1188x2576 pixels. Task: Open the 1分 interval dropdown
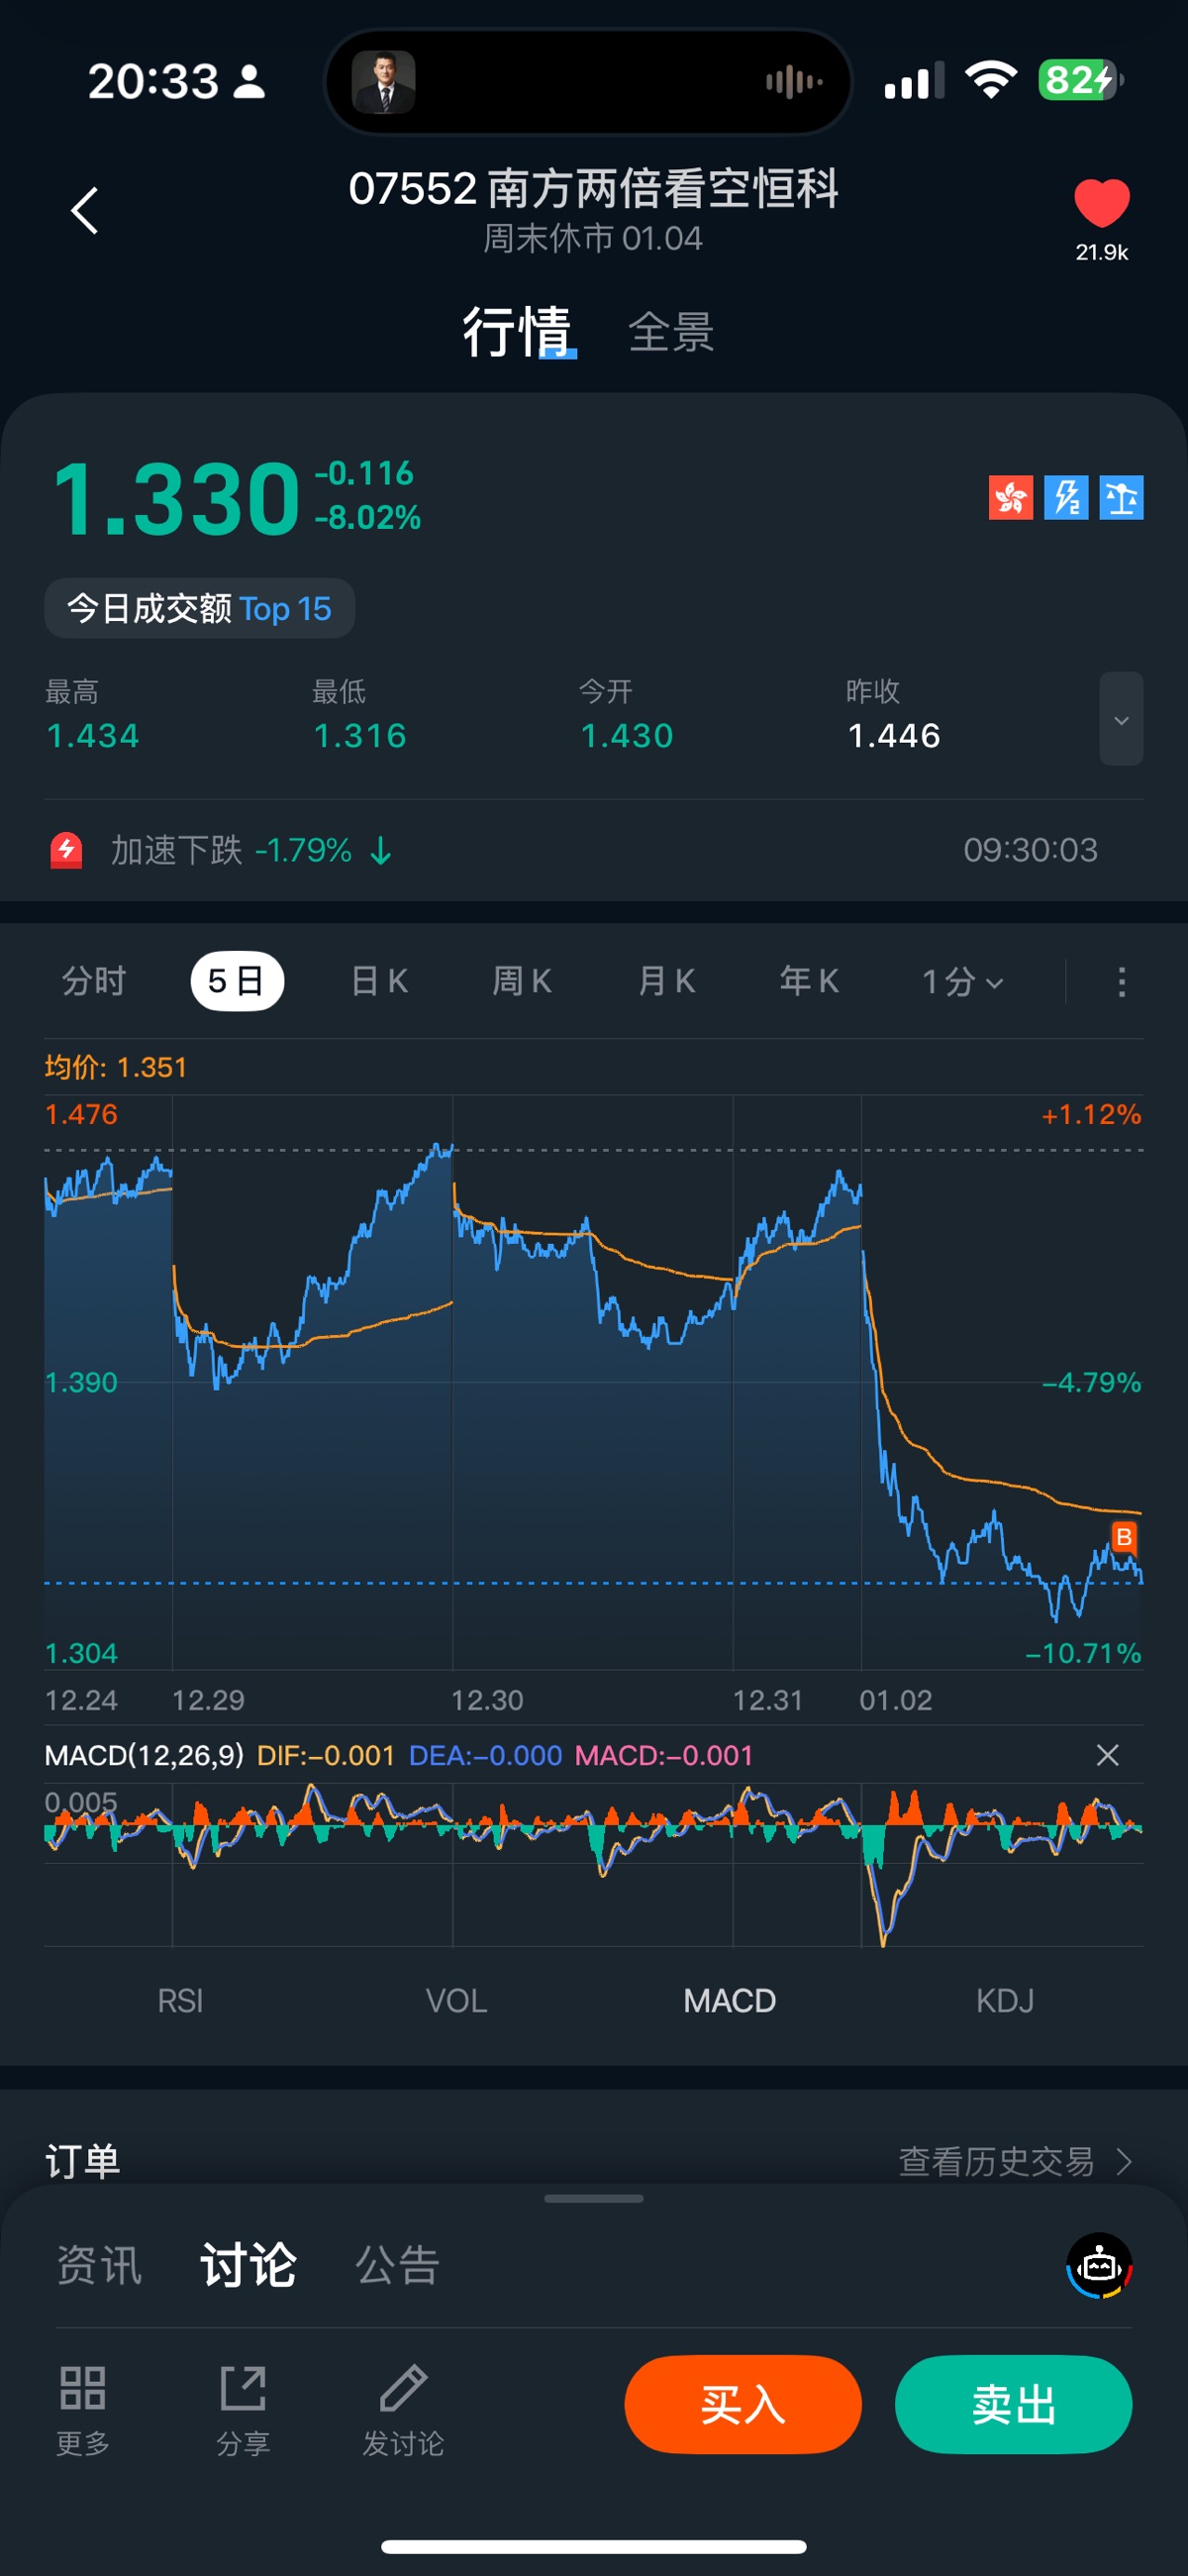point(961,981)
